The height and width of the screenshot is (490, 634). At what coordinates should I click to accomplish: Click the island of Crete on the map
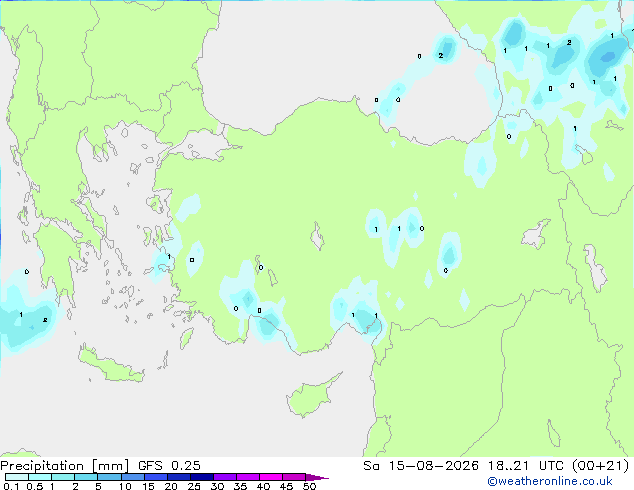pos(111,367)
